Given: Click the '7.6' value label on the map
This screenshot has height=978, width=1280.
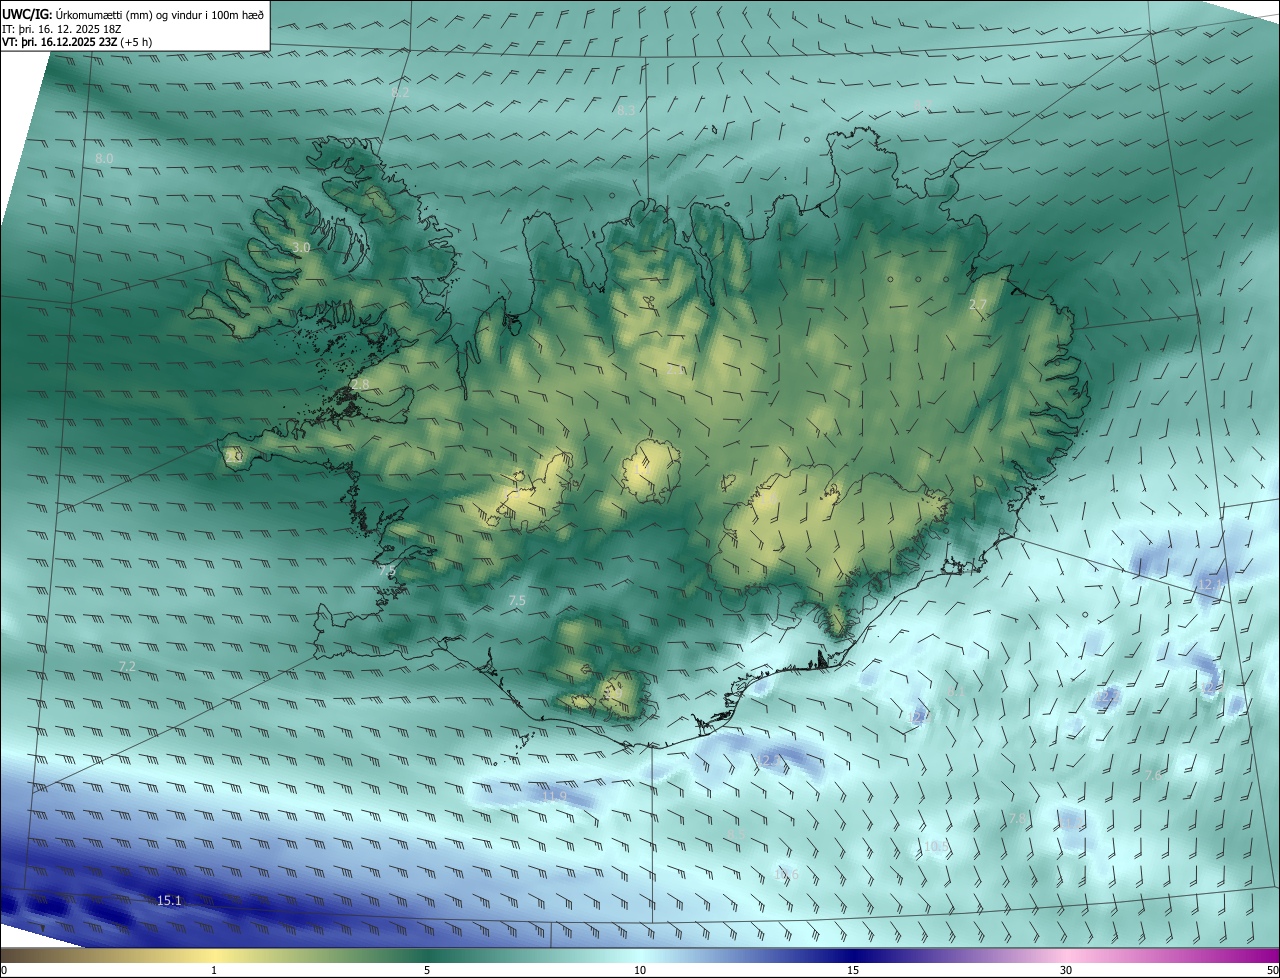Looking at the screenshot, I should 1153,775.
